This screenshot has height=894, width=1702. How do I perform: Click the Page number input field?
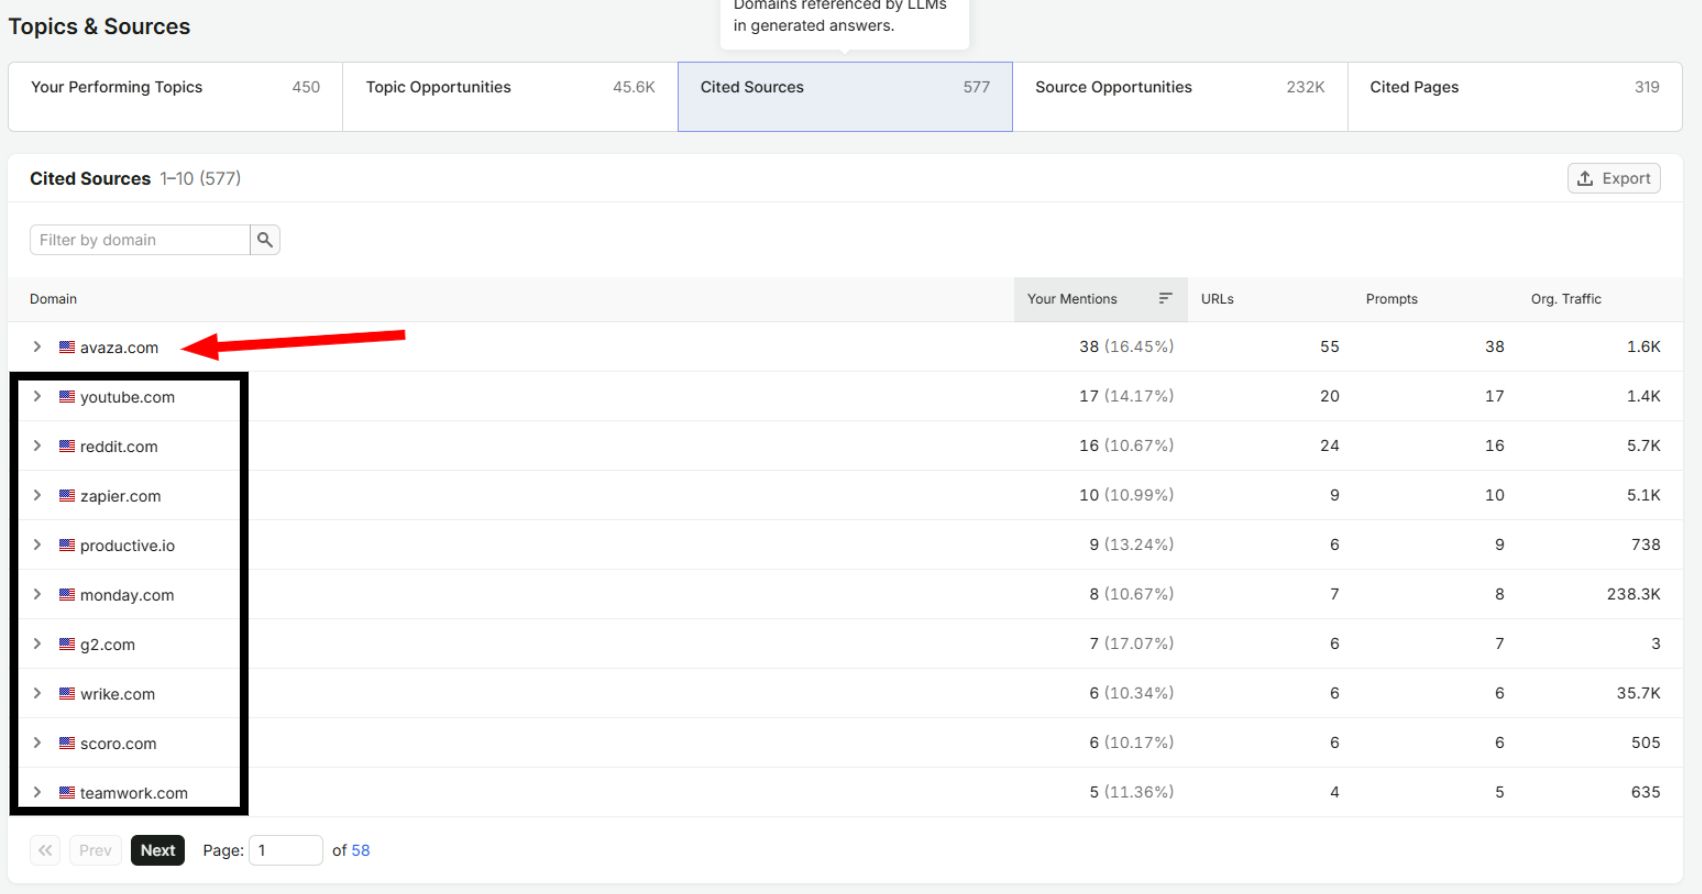pyautogui.click(x=286, y=850)
